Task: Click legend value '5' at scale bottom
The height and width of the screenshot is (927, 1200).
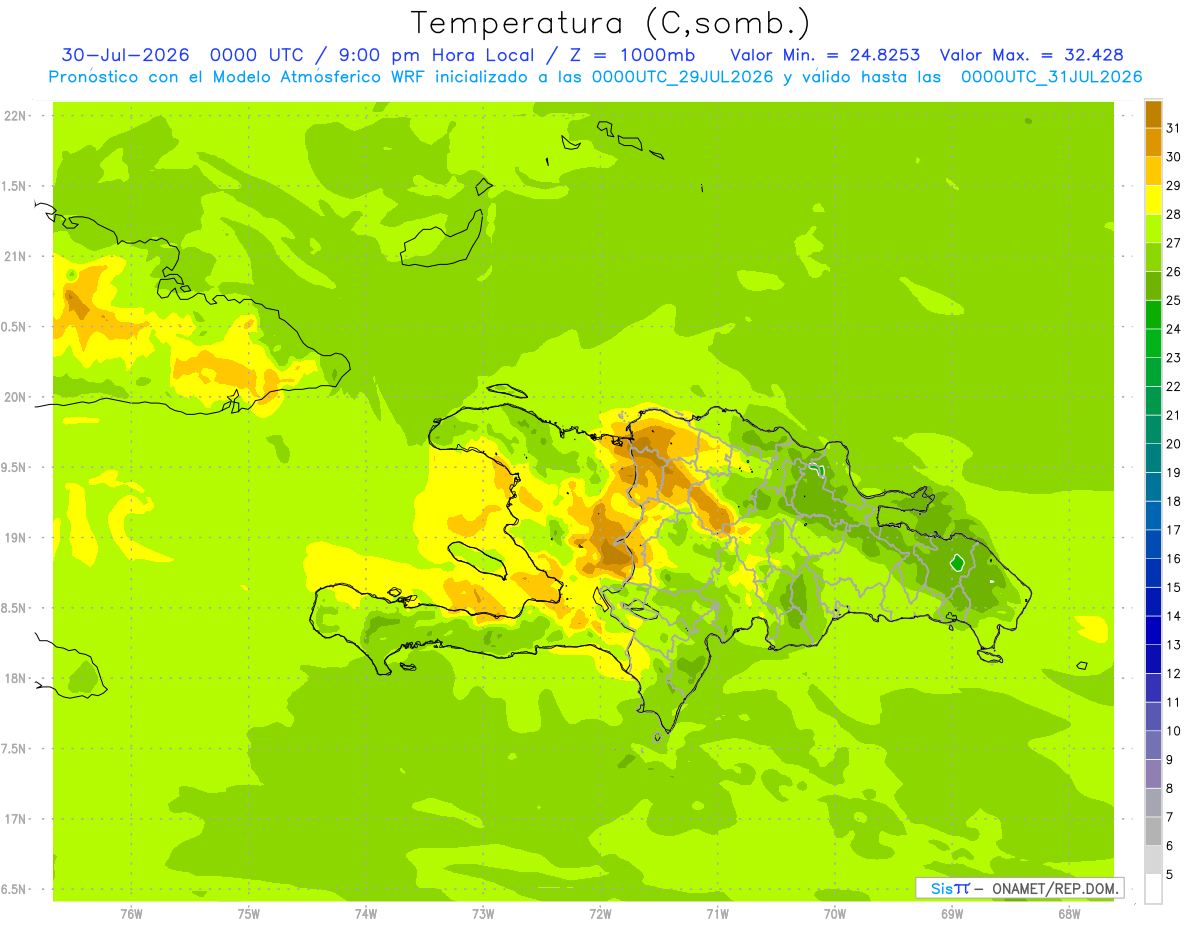Action: (x=1171, y=875)
